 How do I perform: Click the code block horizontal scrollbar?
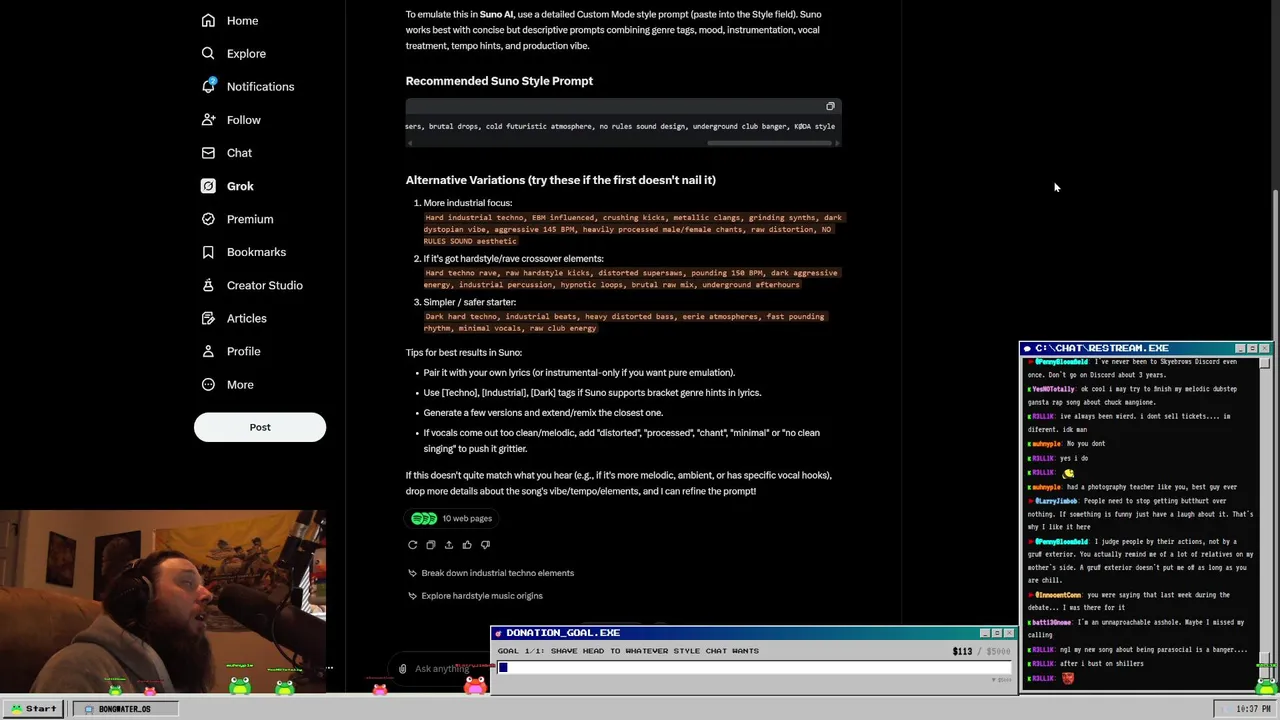pos(770,143)
